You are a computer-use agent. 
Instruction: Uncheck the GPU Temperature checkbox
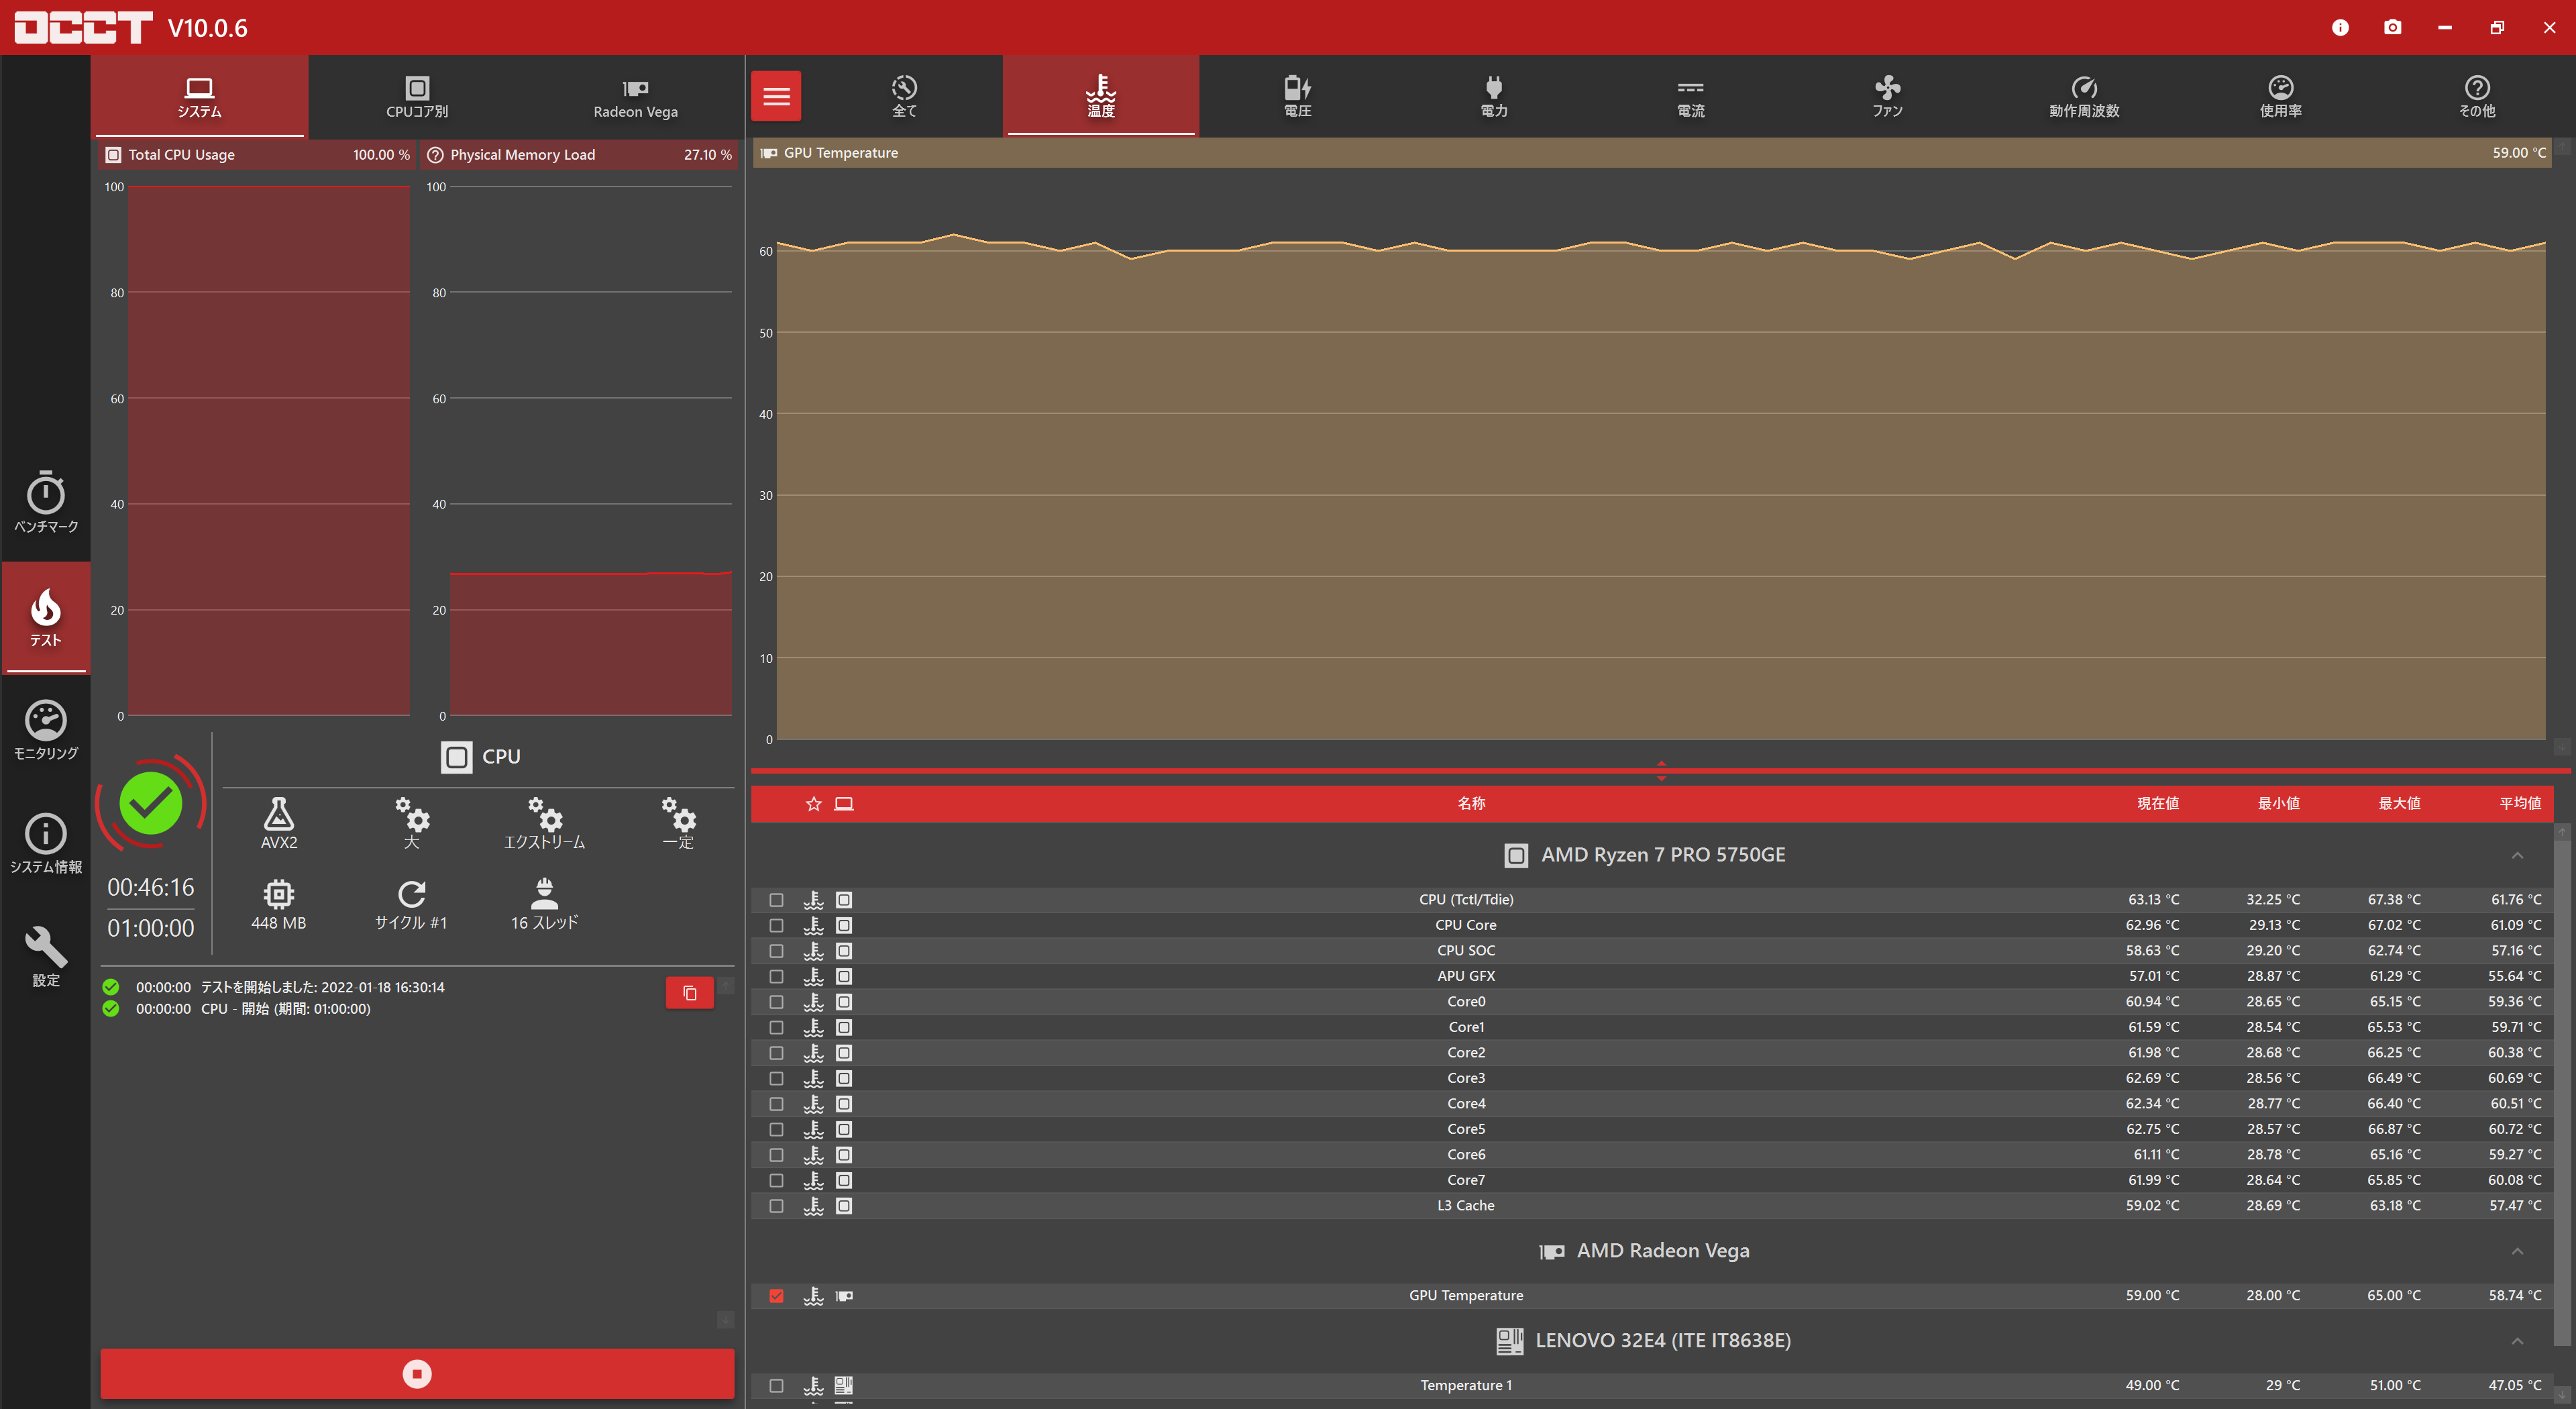point(776,1296)
